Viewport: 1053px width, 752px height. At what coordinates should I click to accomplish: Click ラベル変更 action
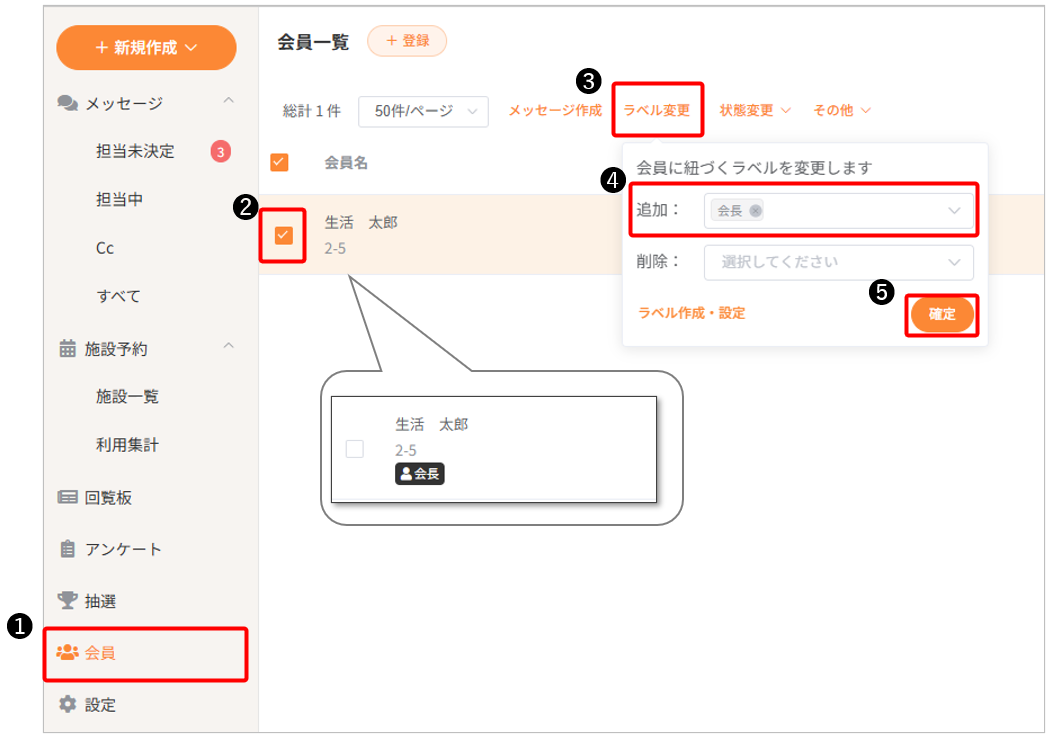tap(657, 110)
